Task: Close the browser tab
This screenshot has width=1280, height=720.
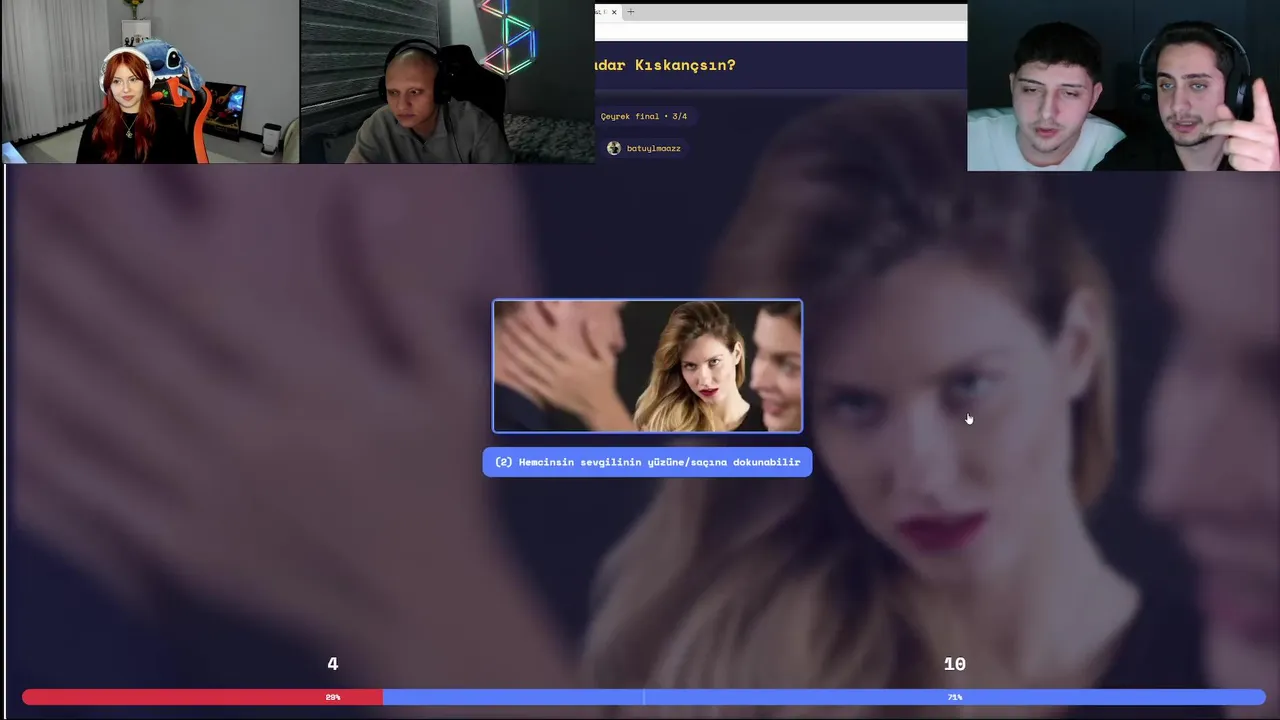Action: click(x=614, y=12)
